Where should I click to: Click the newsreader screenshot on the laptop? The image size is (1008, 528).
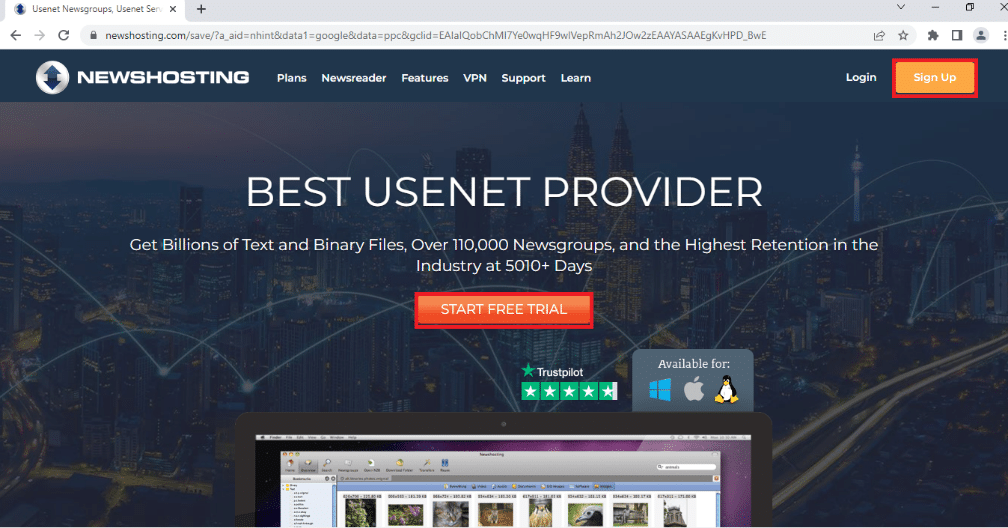504,481
